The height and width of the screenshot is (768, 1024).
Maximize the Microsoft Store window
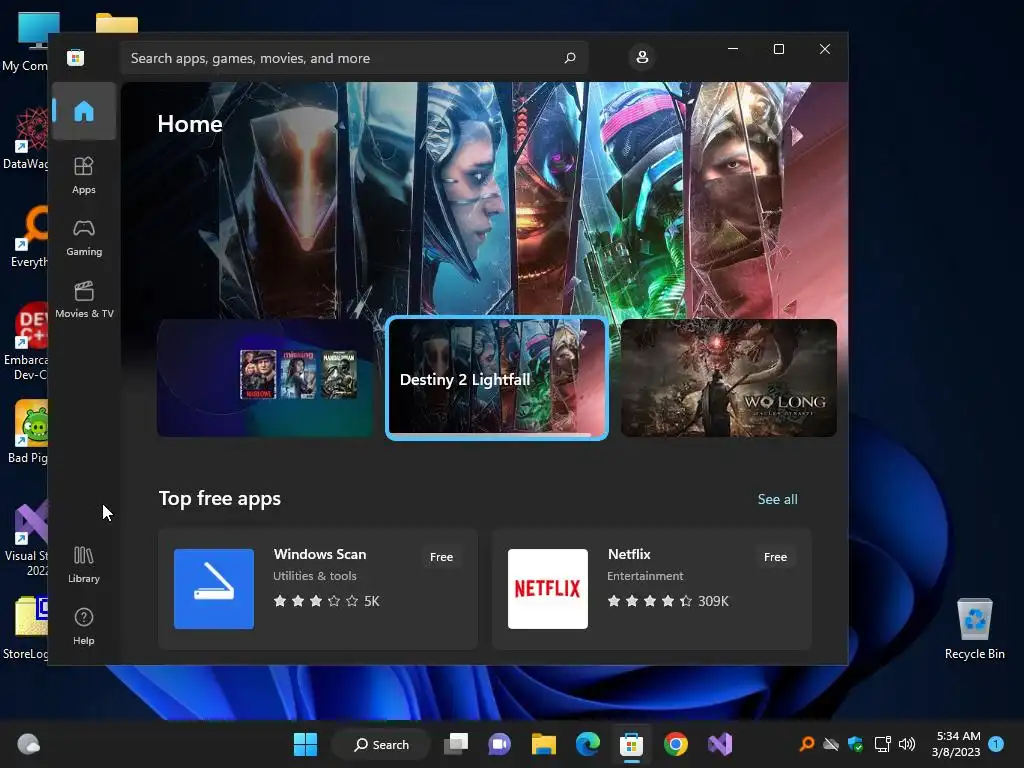(x=778, y=49)
